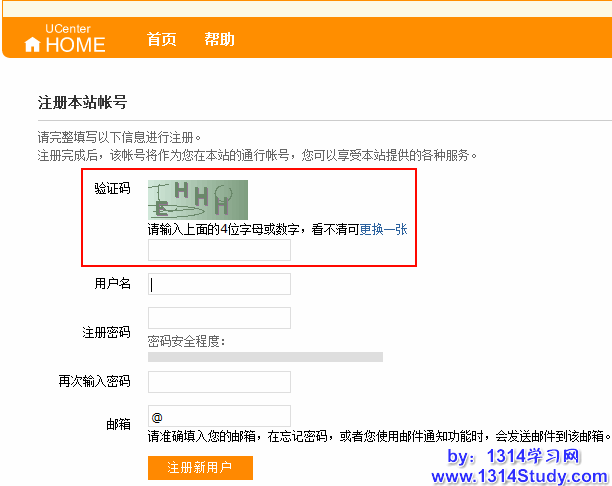The width and height of the screenshot is (612, 486).
Task: Click the 验证码 field label
Action: (112, 189)
